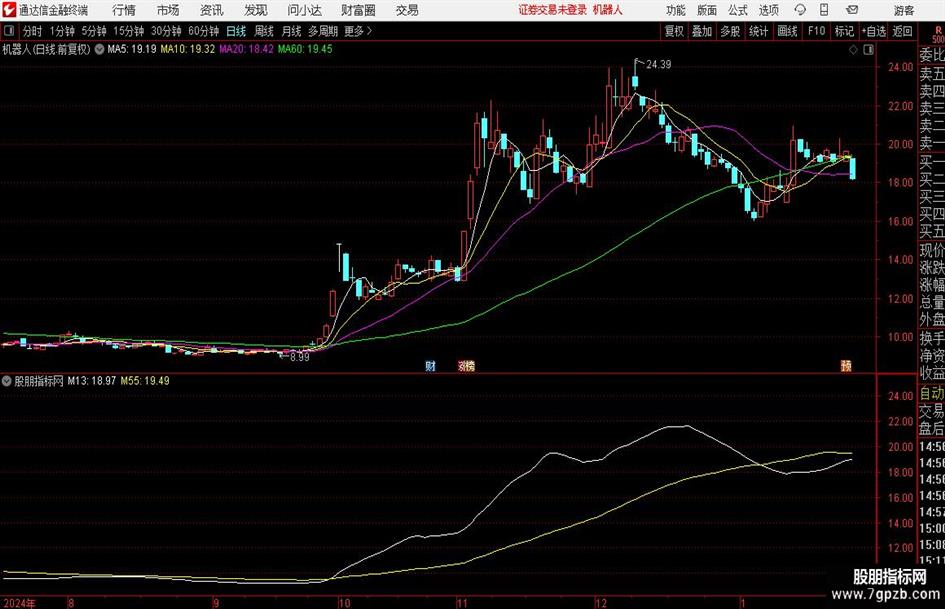
Task: Toggle the left sidebar panel icon
Action: coord(8,31)
